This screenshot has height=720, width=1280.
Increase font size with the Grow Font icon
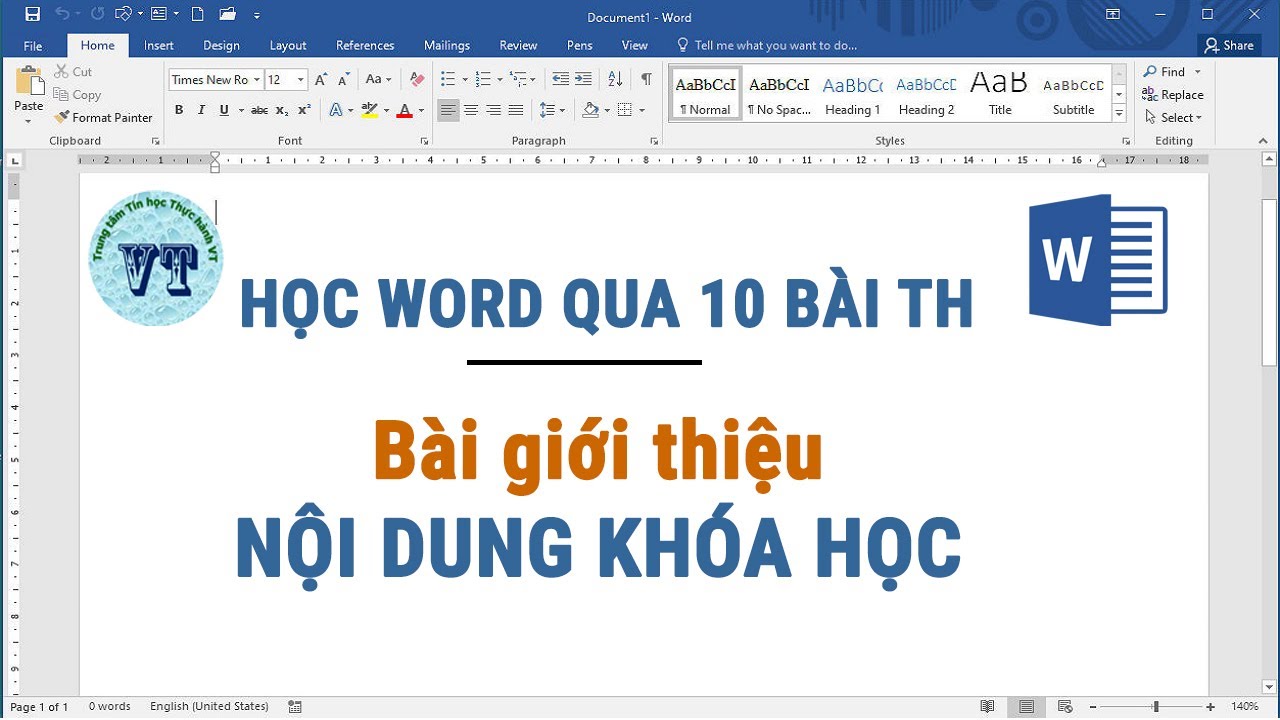(321, 79)
